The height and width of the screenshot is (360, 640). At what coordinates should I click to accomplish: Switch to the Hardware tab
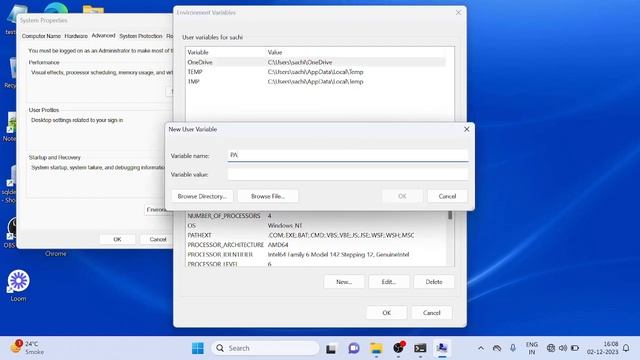pos(76,36)
